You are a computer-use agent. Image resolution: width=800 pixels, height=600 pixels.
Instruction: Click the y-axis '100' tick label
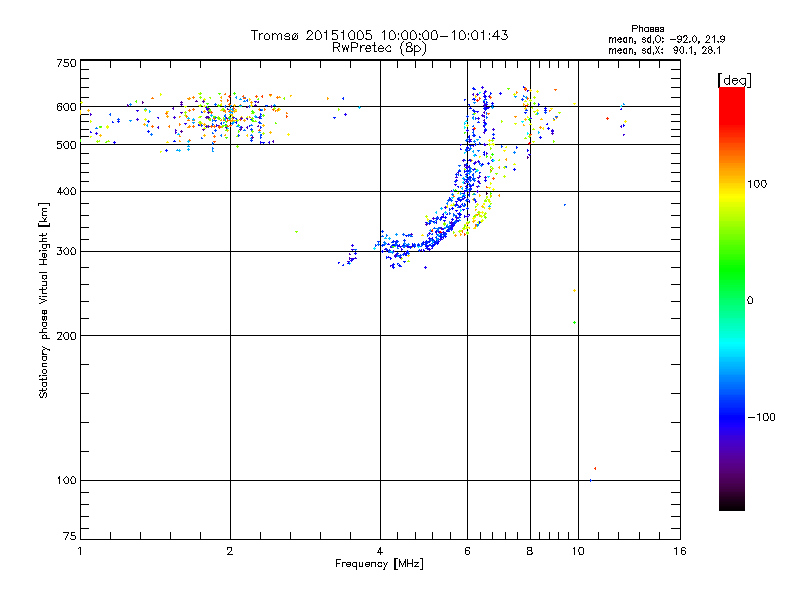pyautogui.click(x=66, y=480)
